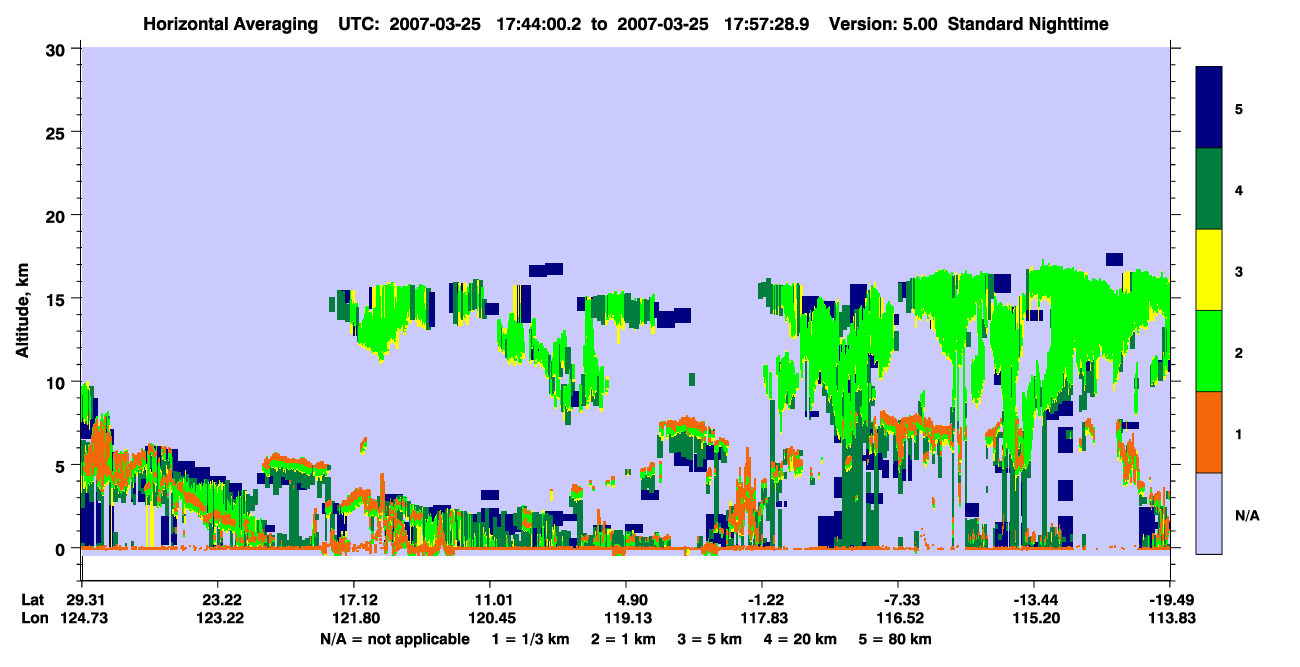
Task: Click the dark blue colorbar segment labeled 5
Action: pos(1209,108)
